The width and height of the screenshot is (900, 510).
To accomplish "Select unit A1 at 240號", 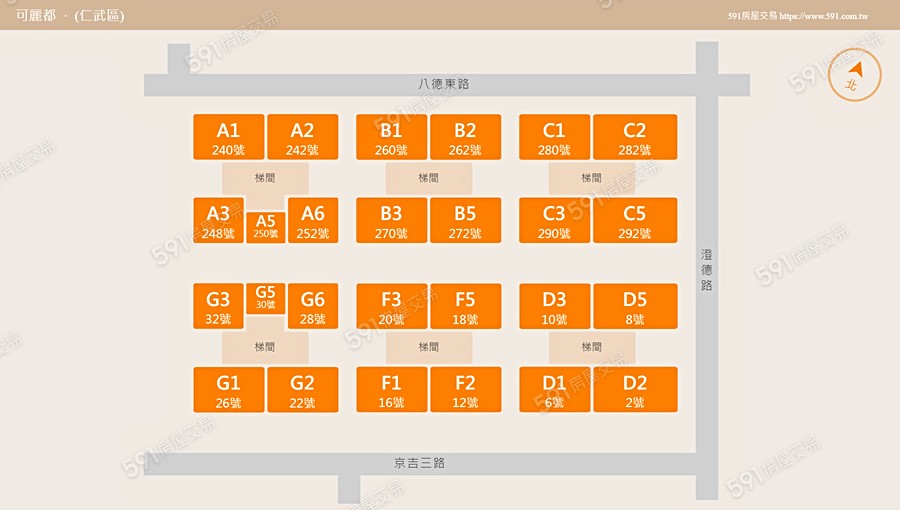I will tap(229, 138).
